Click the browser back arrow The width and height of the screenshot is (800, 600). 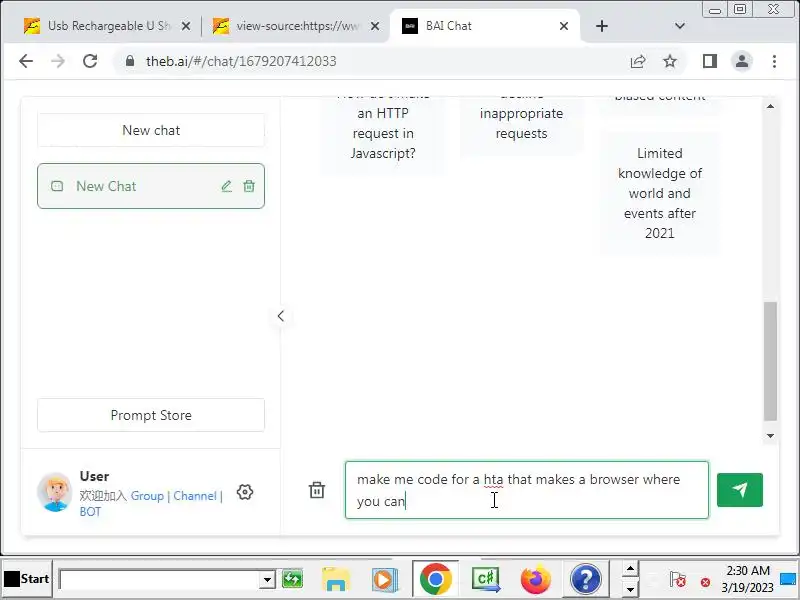pos(26,61)
